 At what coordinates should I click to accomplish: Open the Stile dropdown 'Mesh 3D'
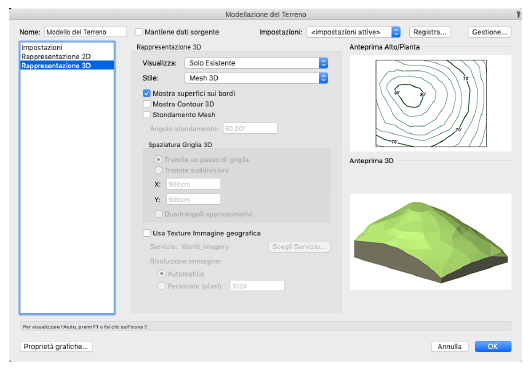pyautogui.click(x=256, y=78)
